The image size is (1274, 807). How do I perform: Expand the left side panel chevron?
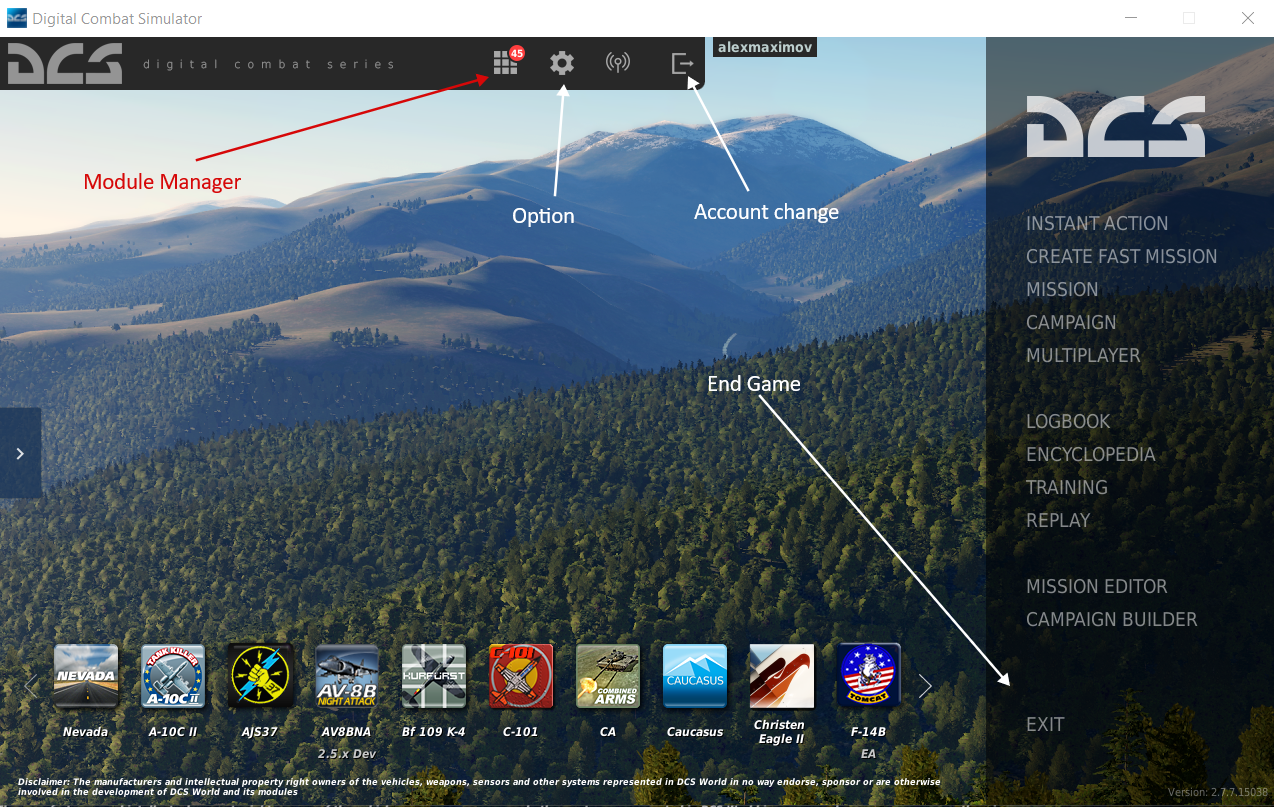pyautogui.click(x=20, y=453)
